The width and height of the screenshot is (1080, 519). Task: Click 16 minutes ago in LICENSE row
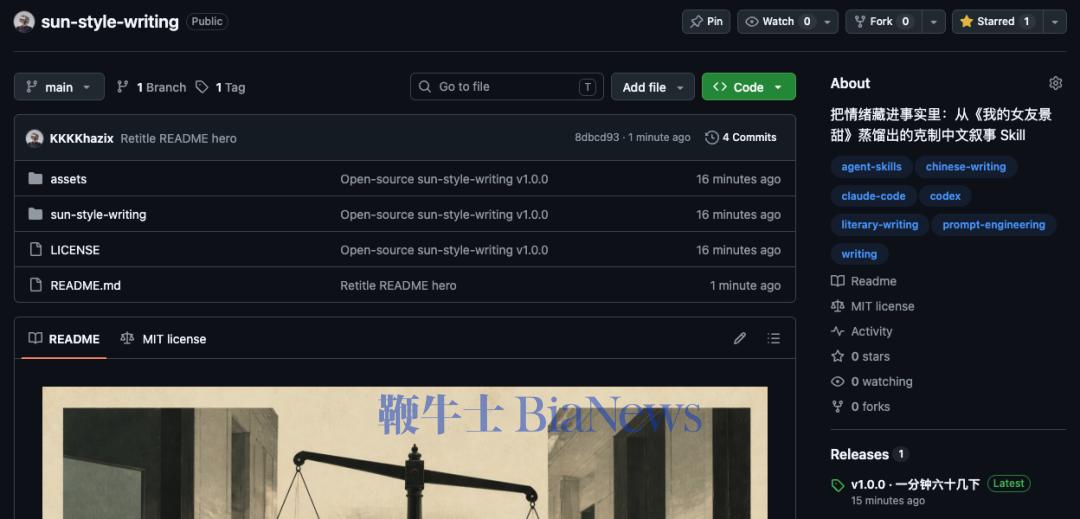tap(738, 250)
